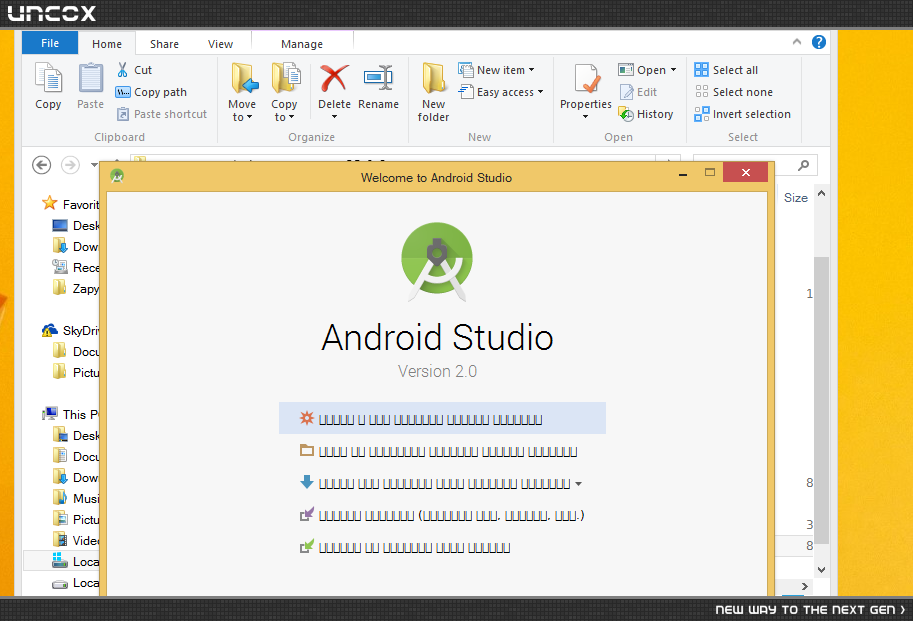Open recent locations dropdown beside forward arrow

(x=94, y=165)
